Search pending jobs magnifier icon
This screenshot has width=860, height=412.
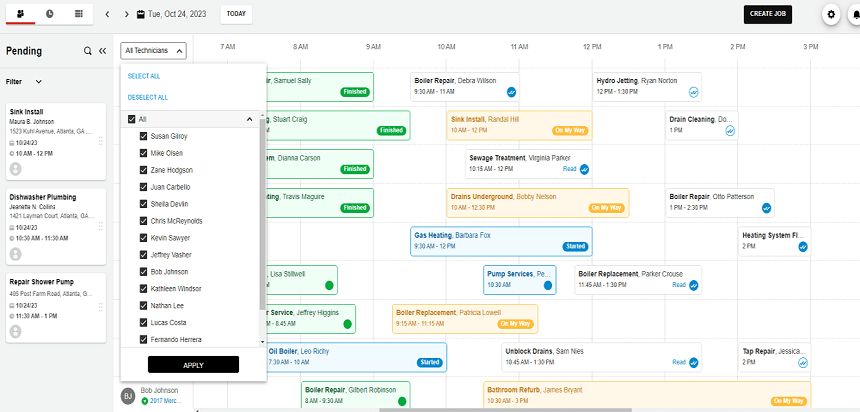(88, 51)
